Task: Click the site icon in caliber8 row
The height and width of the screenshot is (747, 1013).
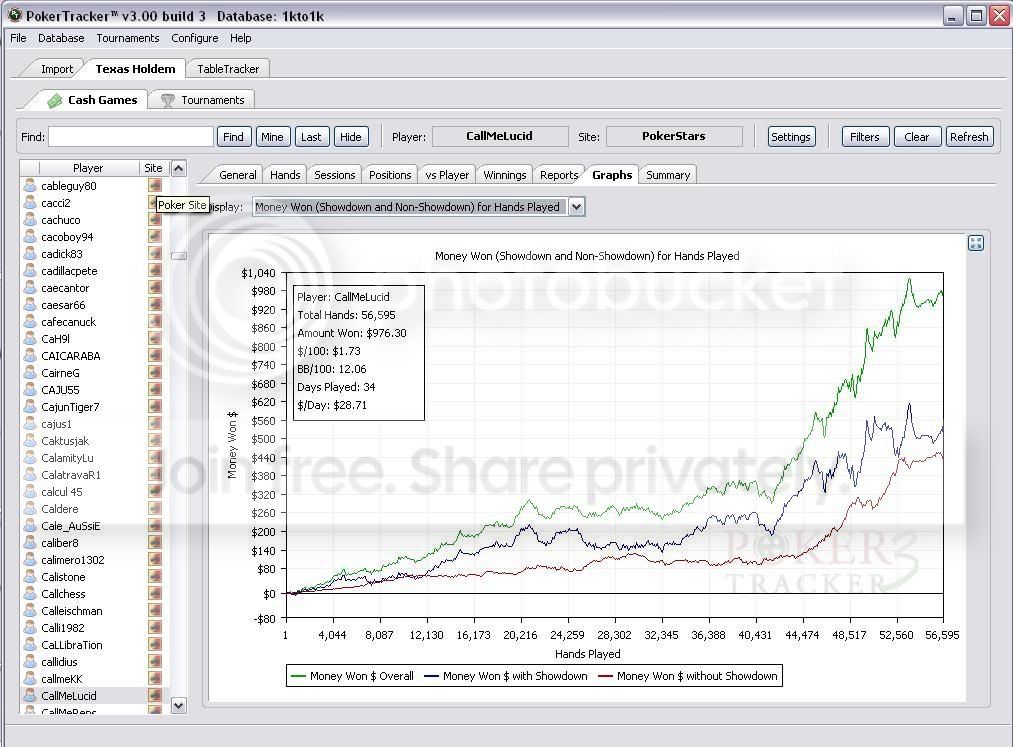Action: pos(154,543)
